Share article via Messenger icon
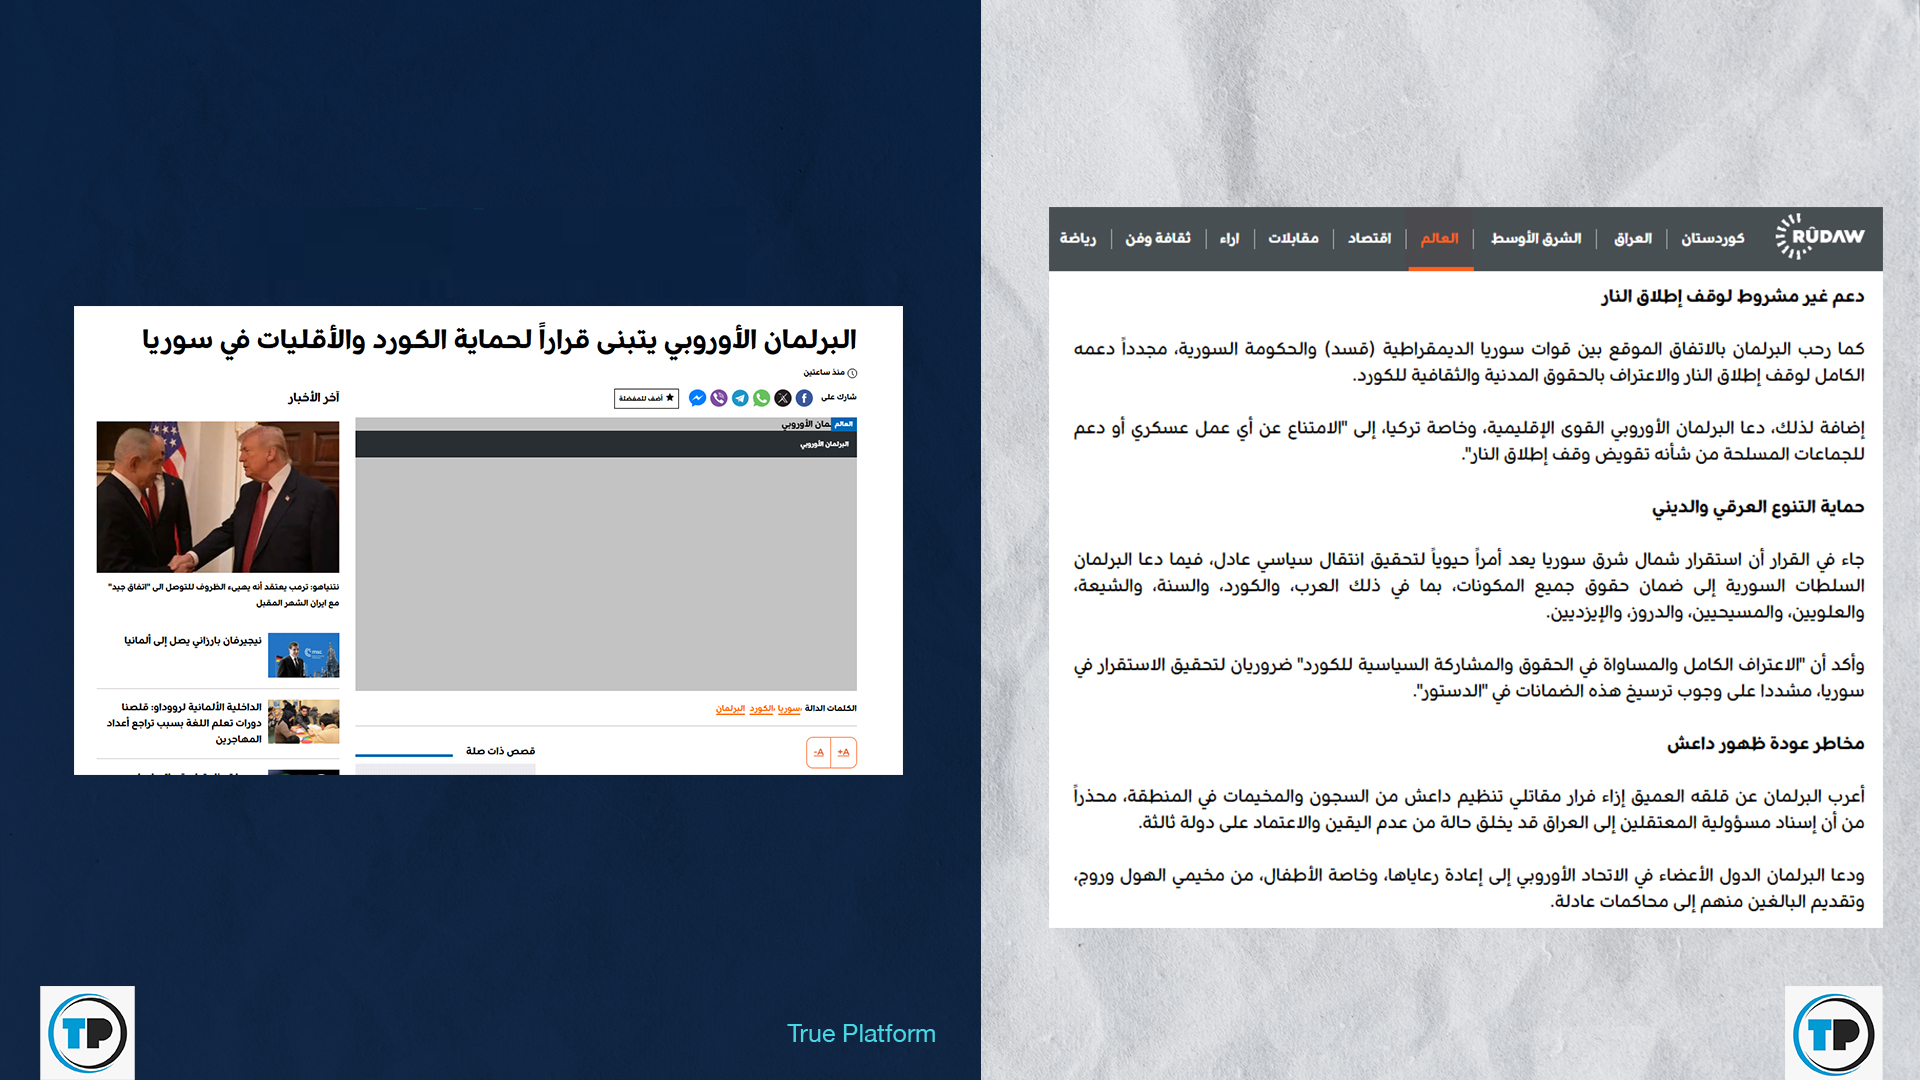 (x=697, y=398)
